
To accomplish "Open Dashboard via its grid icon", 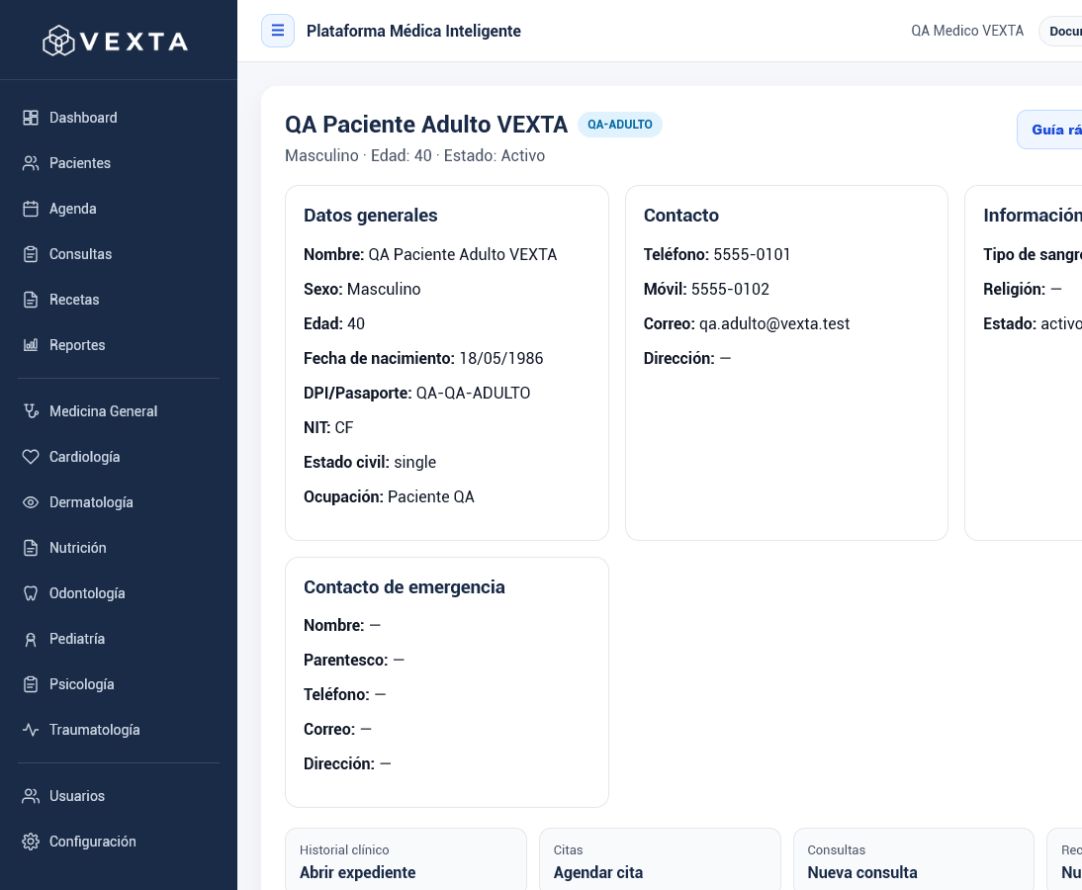I will click(x=30, y=118).
